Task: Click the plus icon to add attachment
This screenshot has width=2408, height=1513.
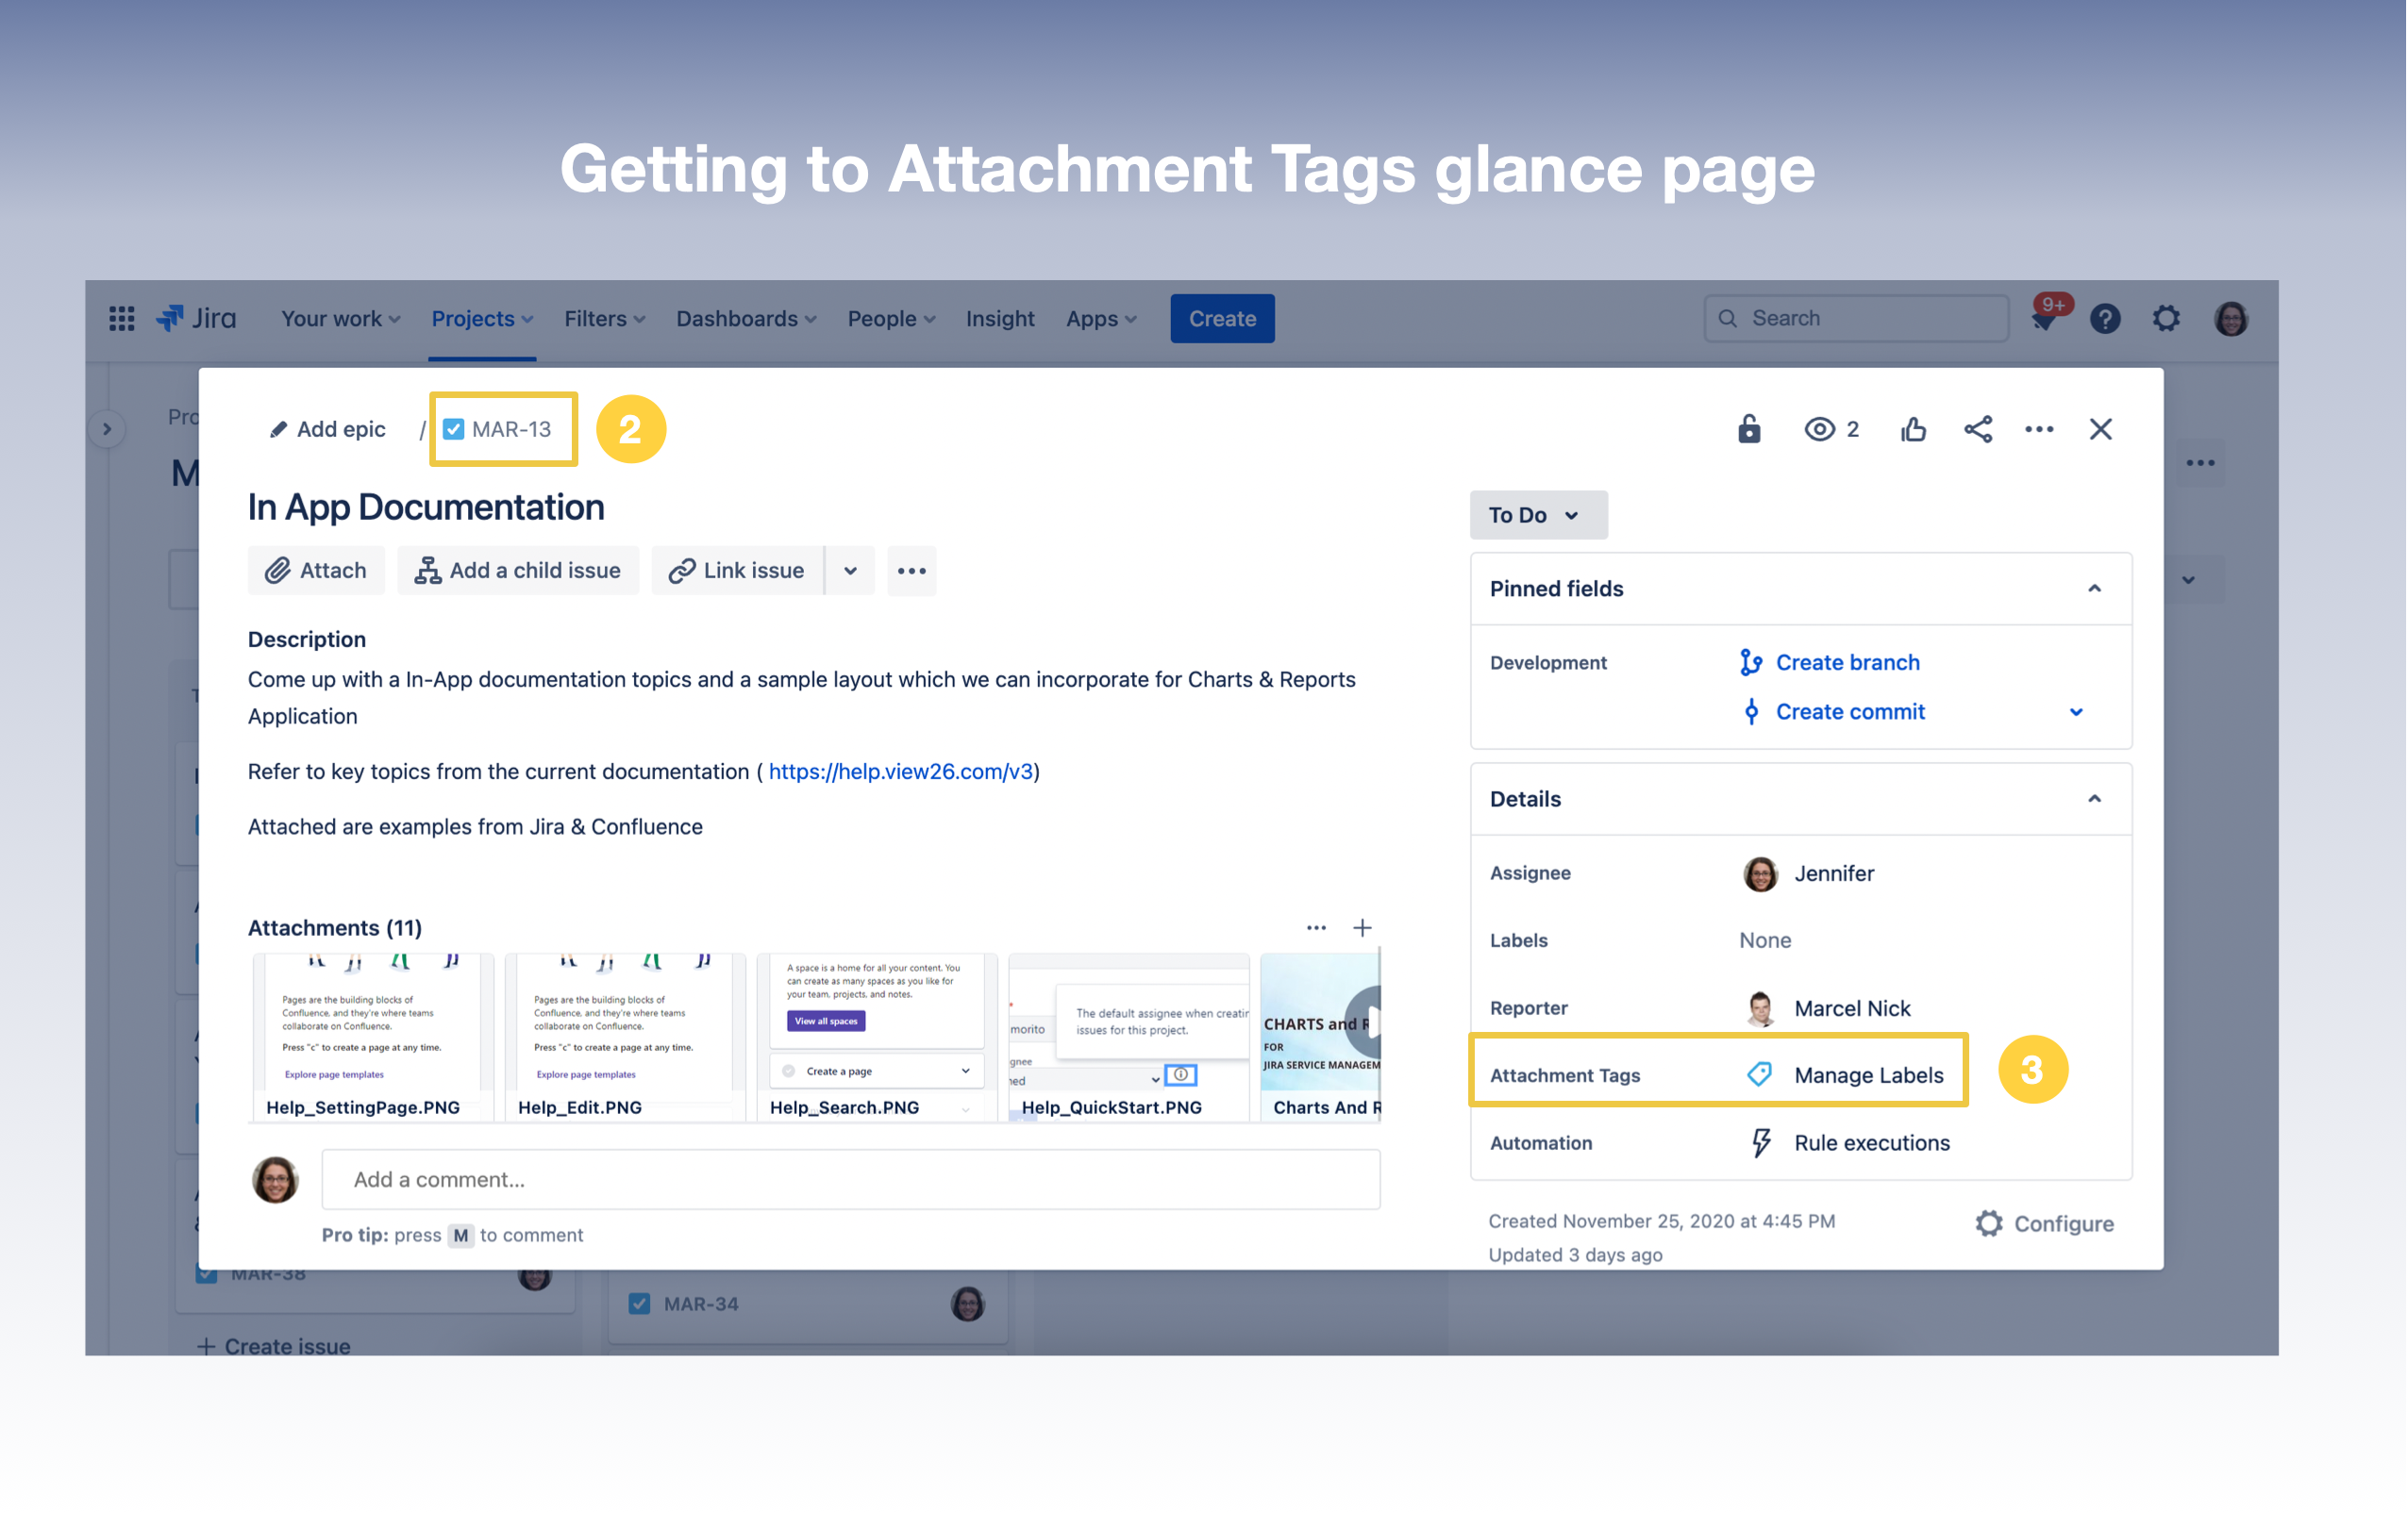Action: click(1362, 928)
